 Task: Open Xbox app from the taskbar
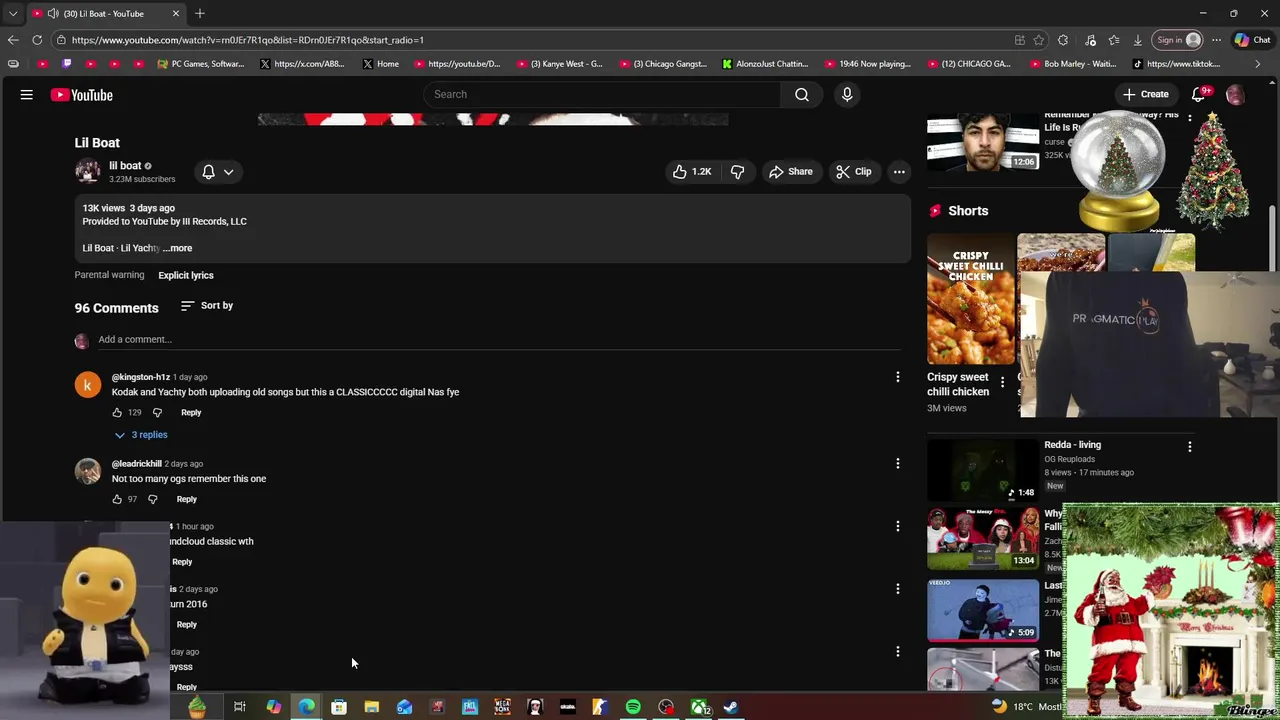[699, 707]
